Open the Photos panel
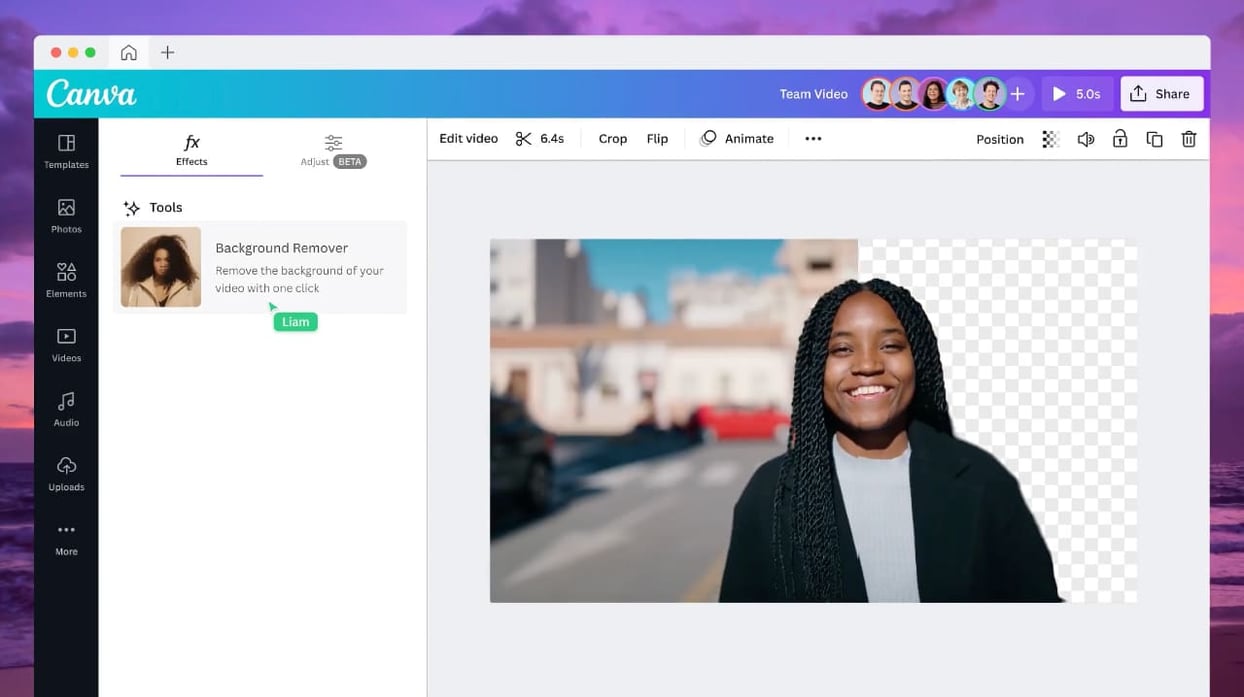The height and width of the screenshot is (697, 1244). pos(66,215)
